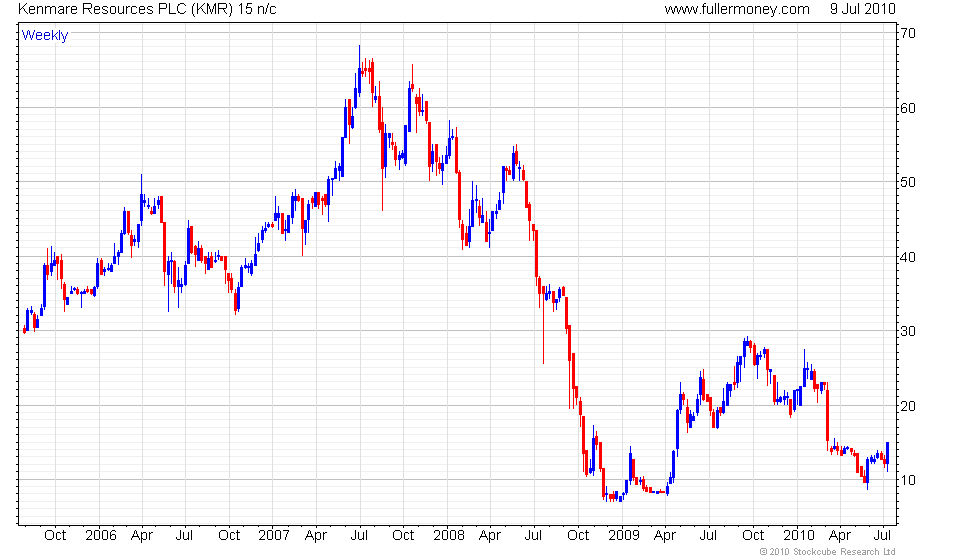Click the 70 price axis label
The image size is (980, 560).
point(908,34)
